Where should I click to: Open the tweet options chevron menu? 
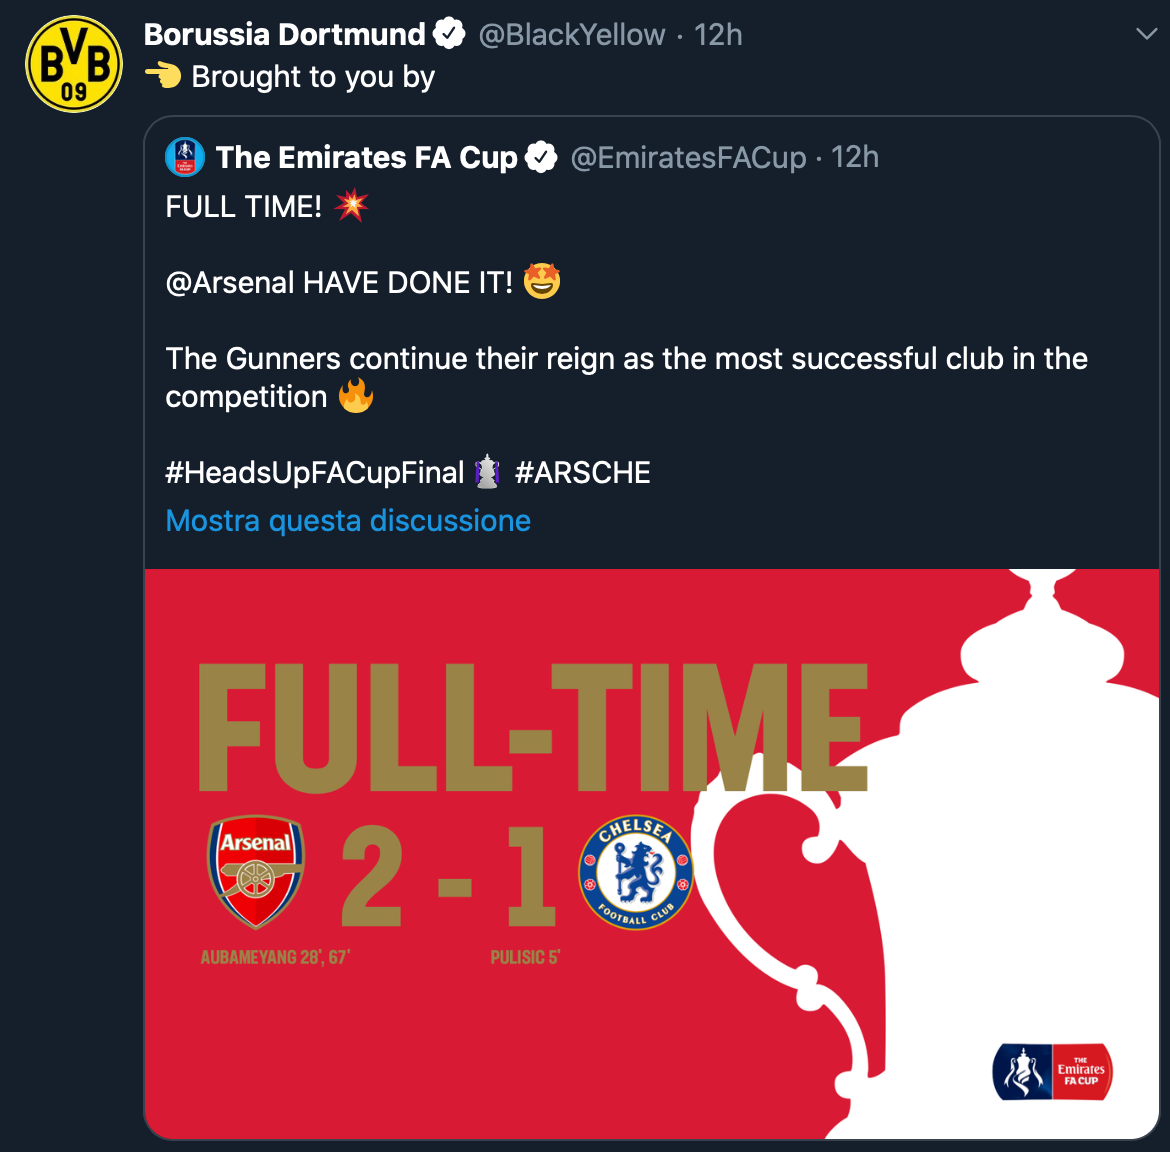coord(1147,34)
